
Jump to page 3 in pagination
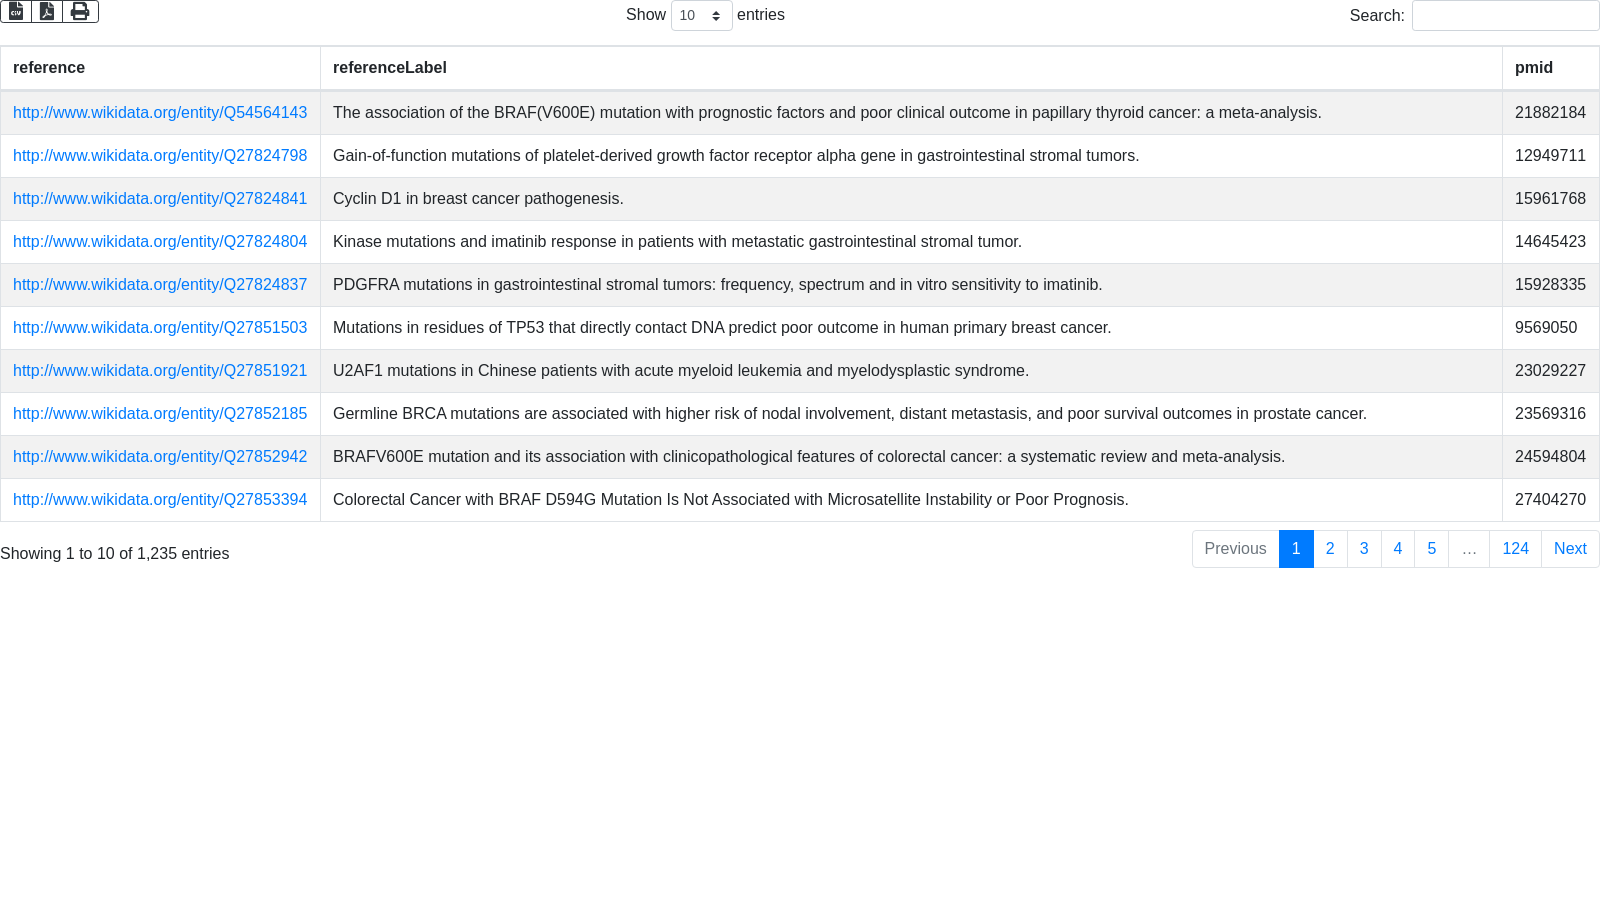pyautogui.click(x=1364, y=549)
